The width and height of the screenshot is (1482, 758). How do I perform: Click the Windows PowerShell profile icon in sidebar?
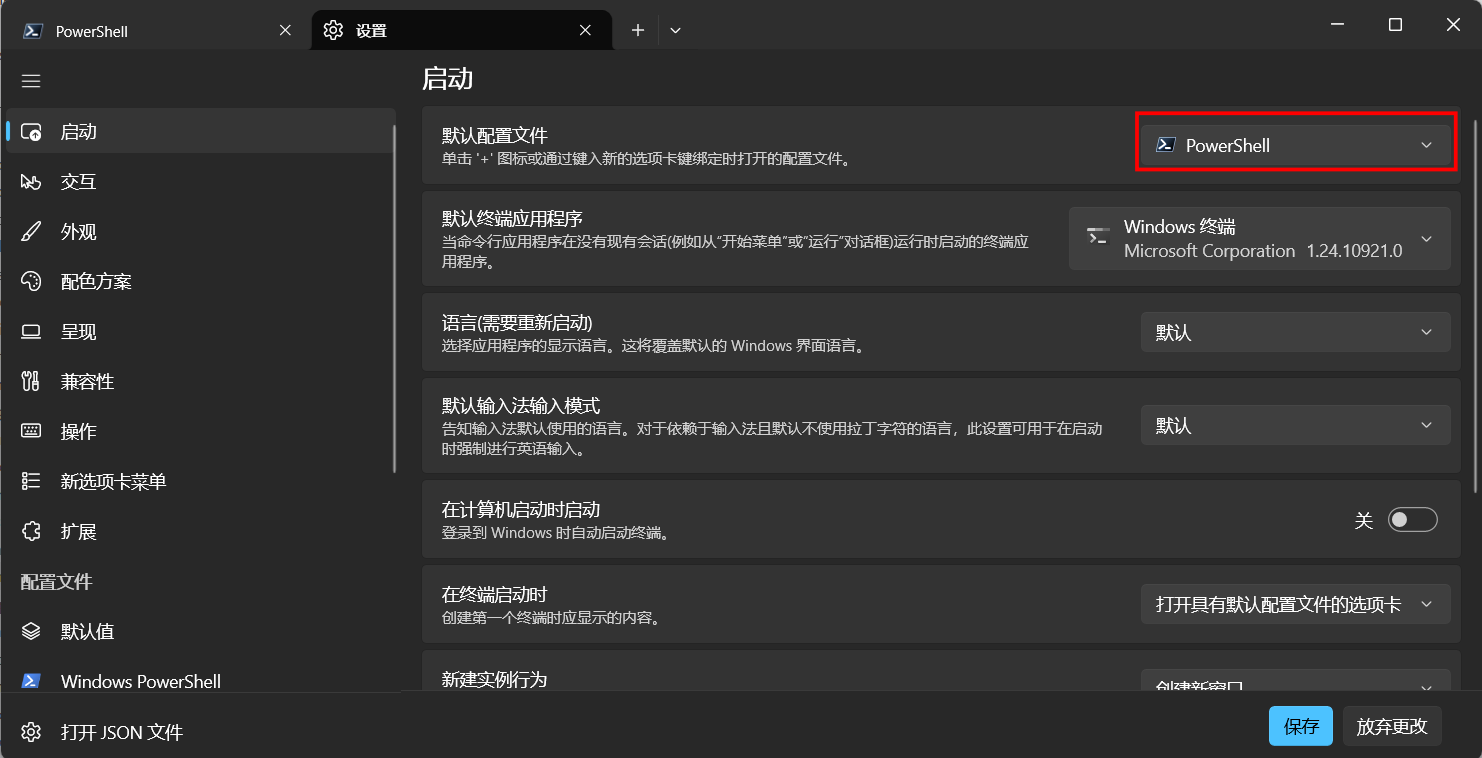pos(31,681)
